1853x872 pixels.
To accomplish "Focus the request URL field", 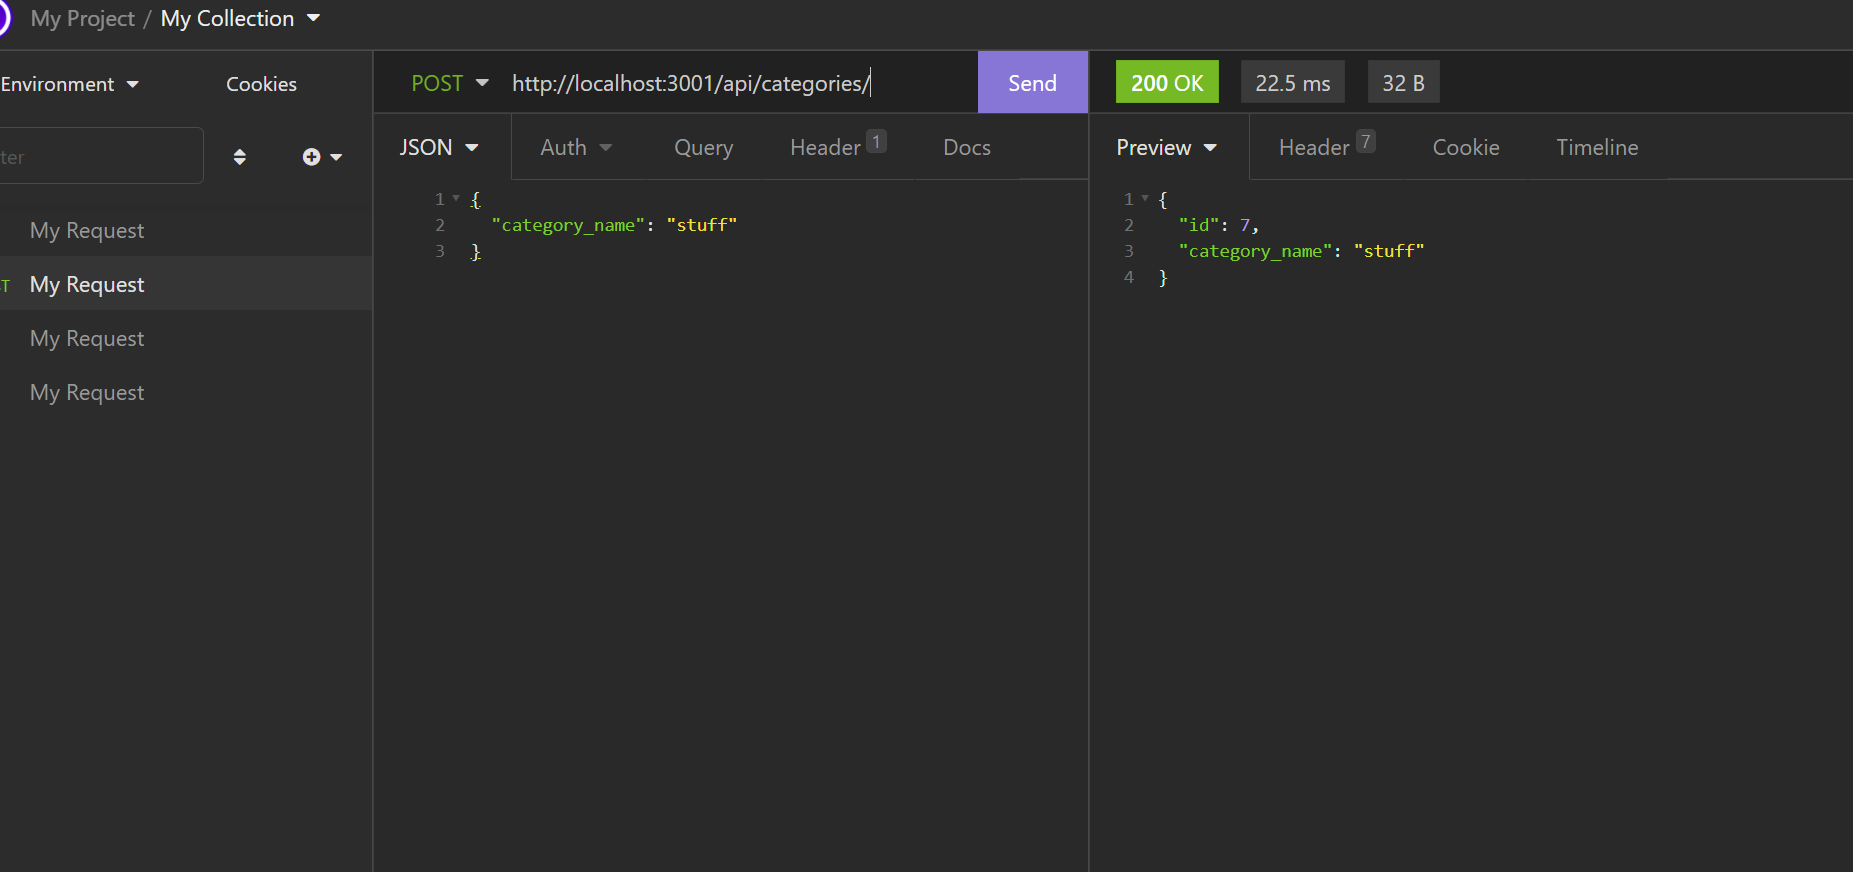I will coord(740,82).
